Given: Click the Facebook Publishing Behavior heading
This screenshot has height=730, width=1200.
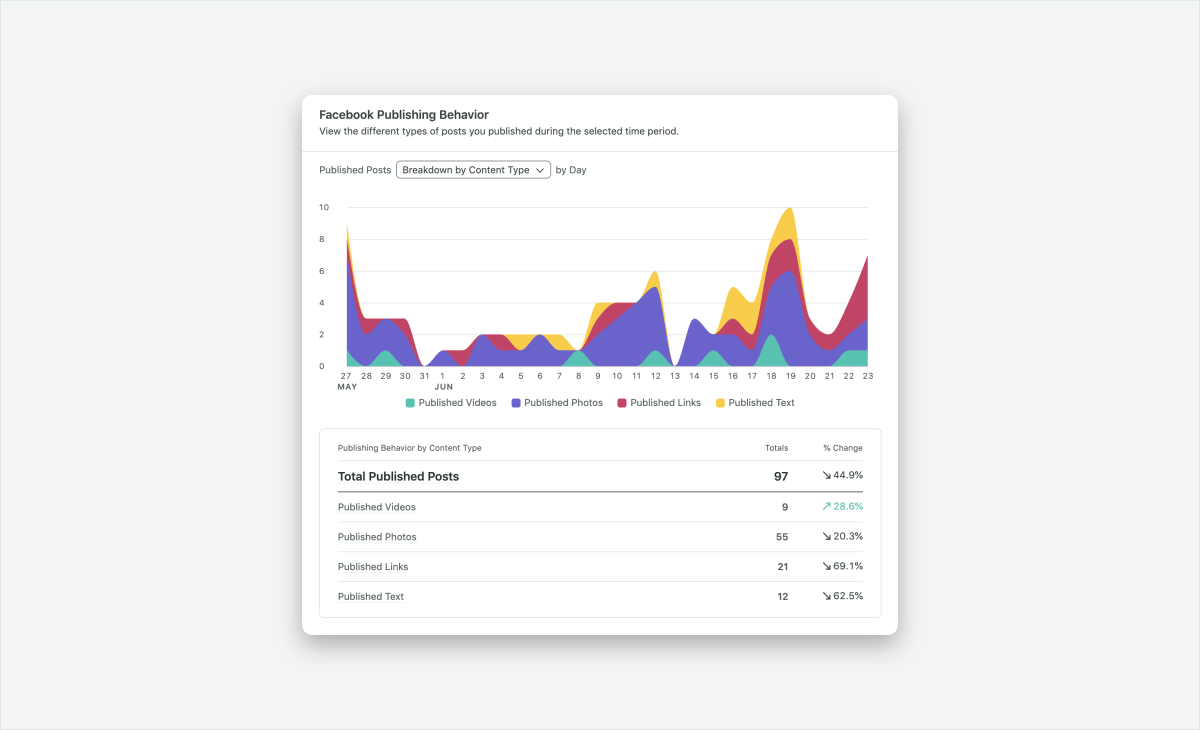Looking at the screenshot, I should click(404, 115).
